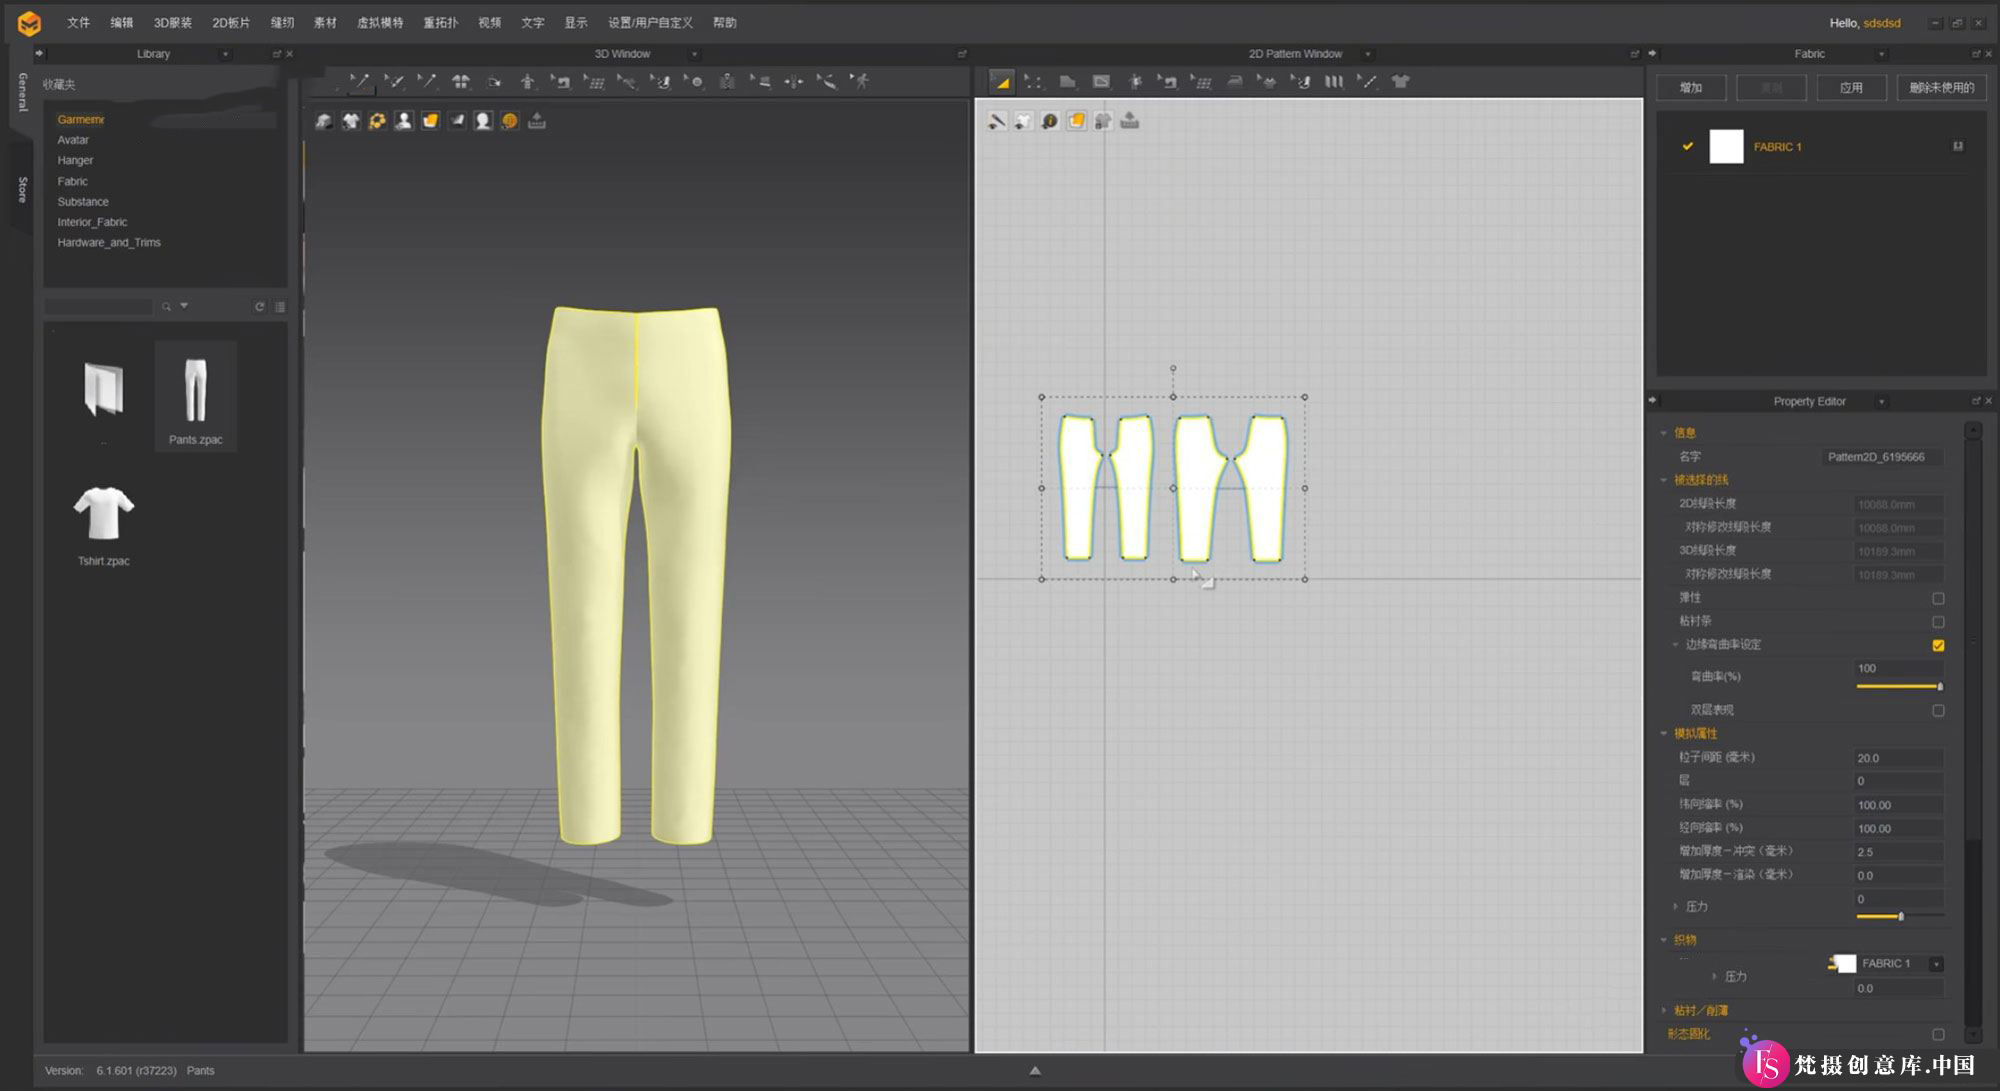Collapse the 模拟属性 section

[x=1664, y=733]
